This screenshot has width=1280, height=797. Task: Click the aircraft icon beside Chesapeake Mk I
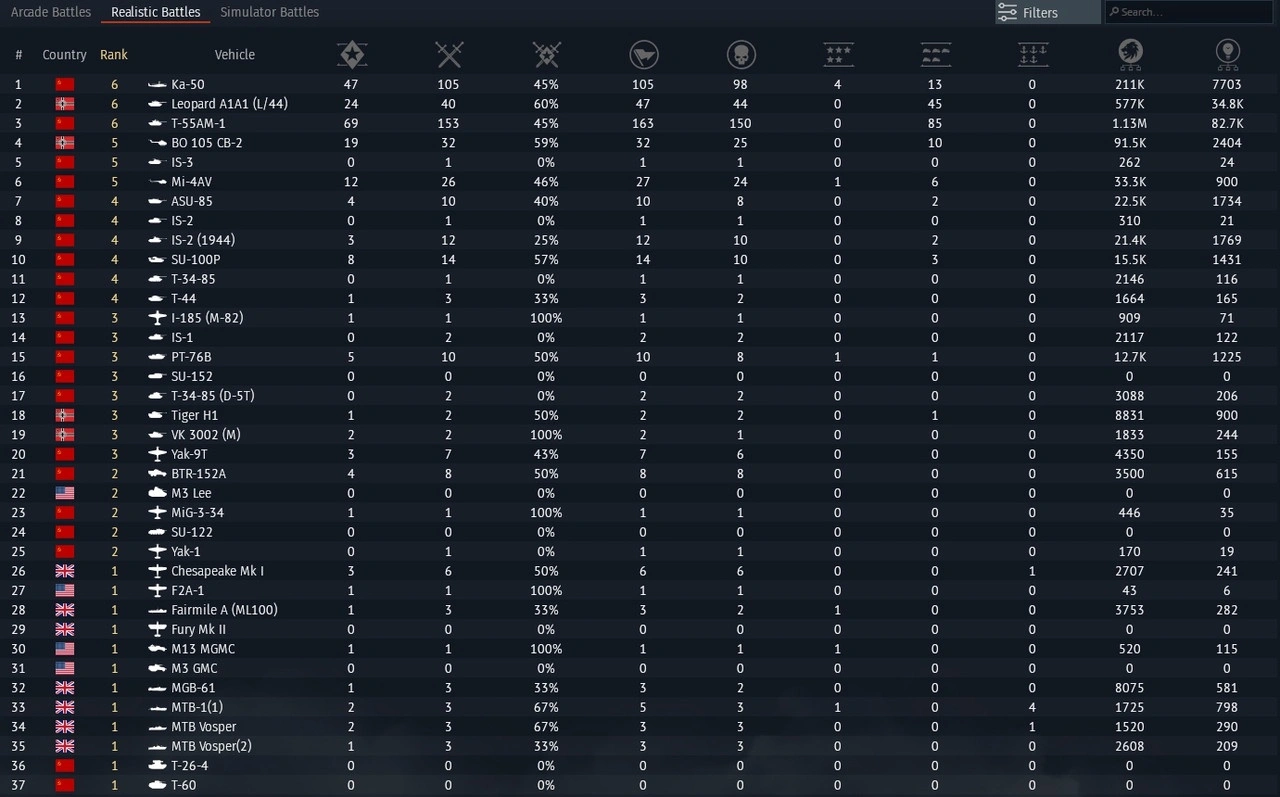coord(157,571)
